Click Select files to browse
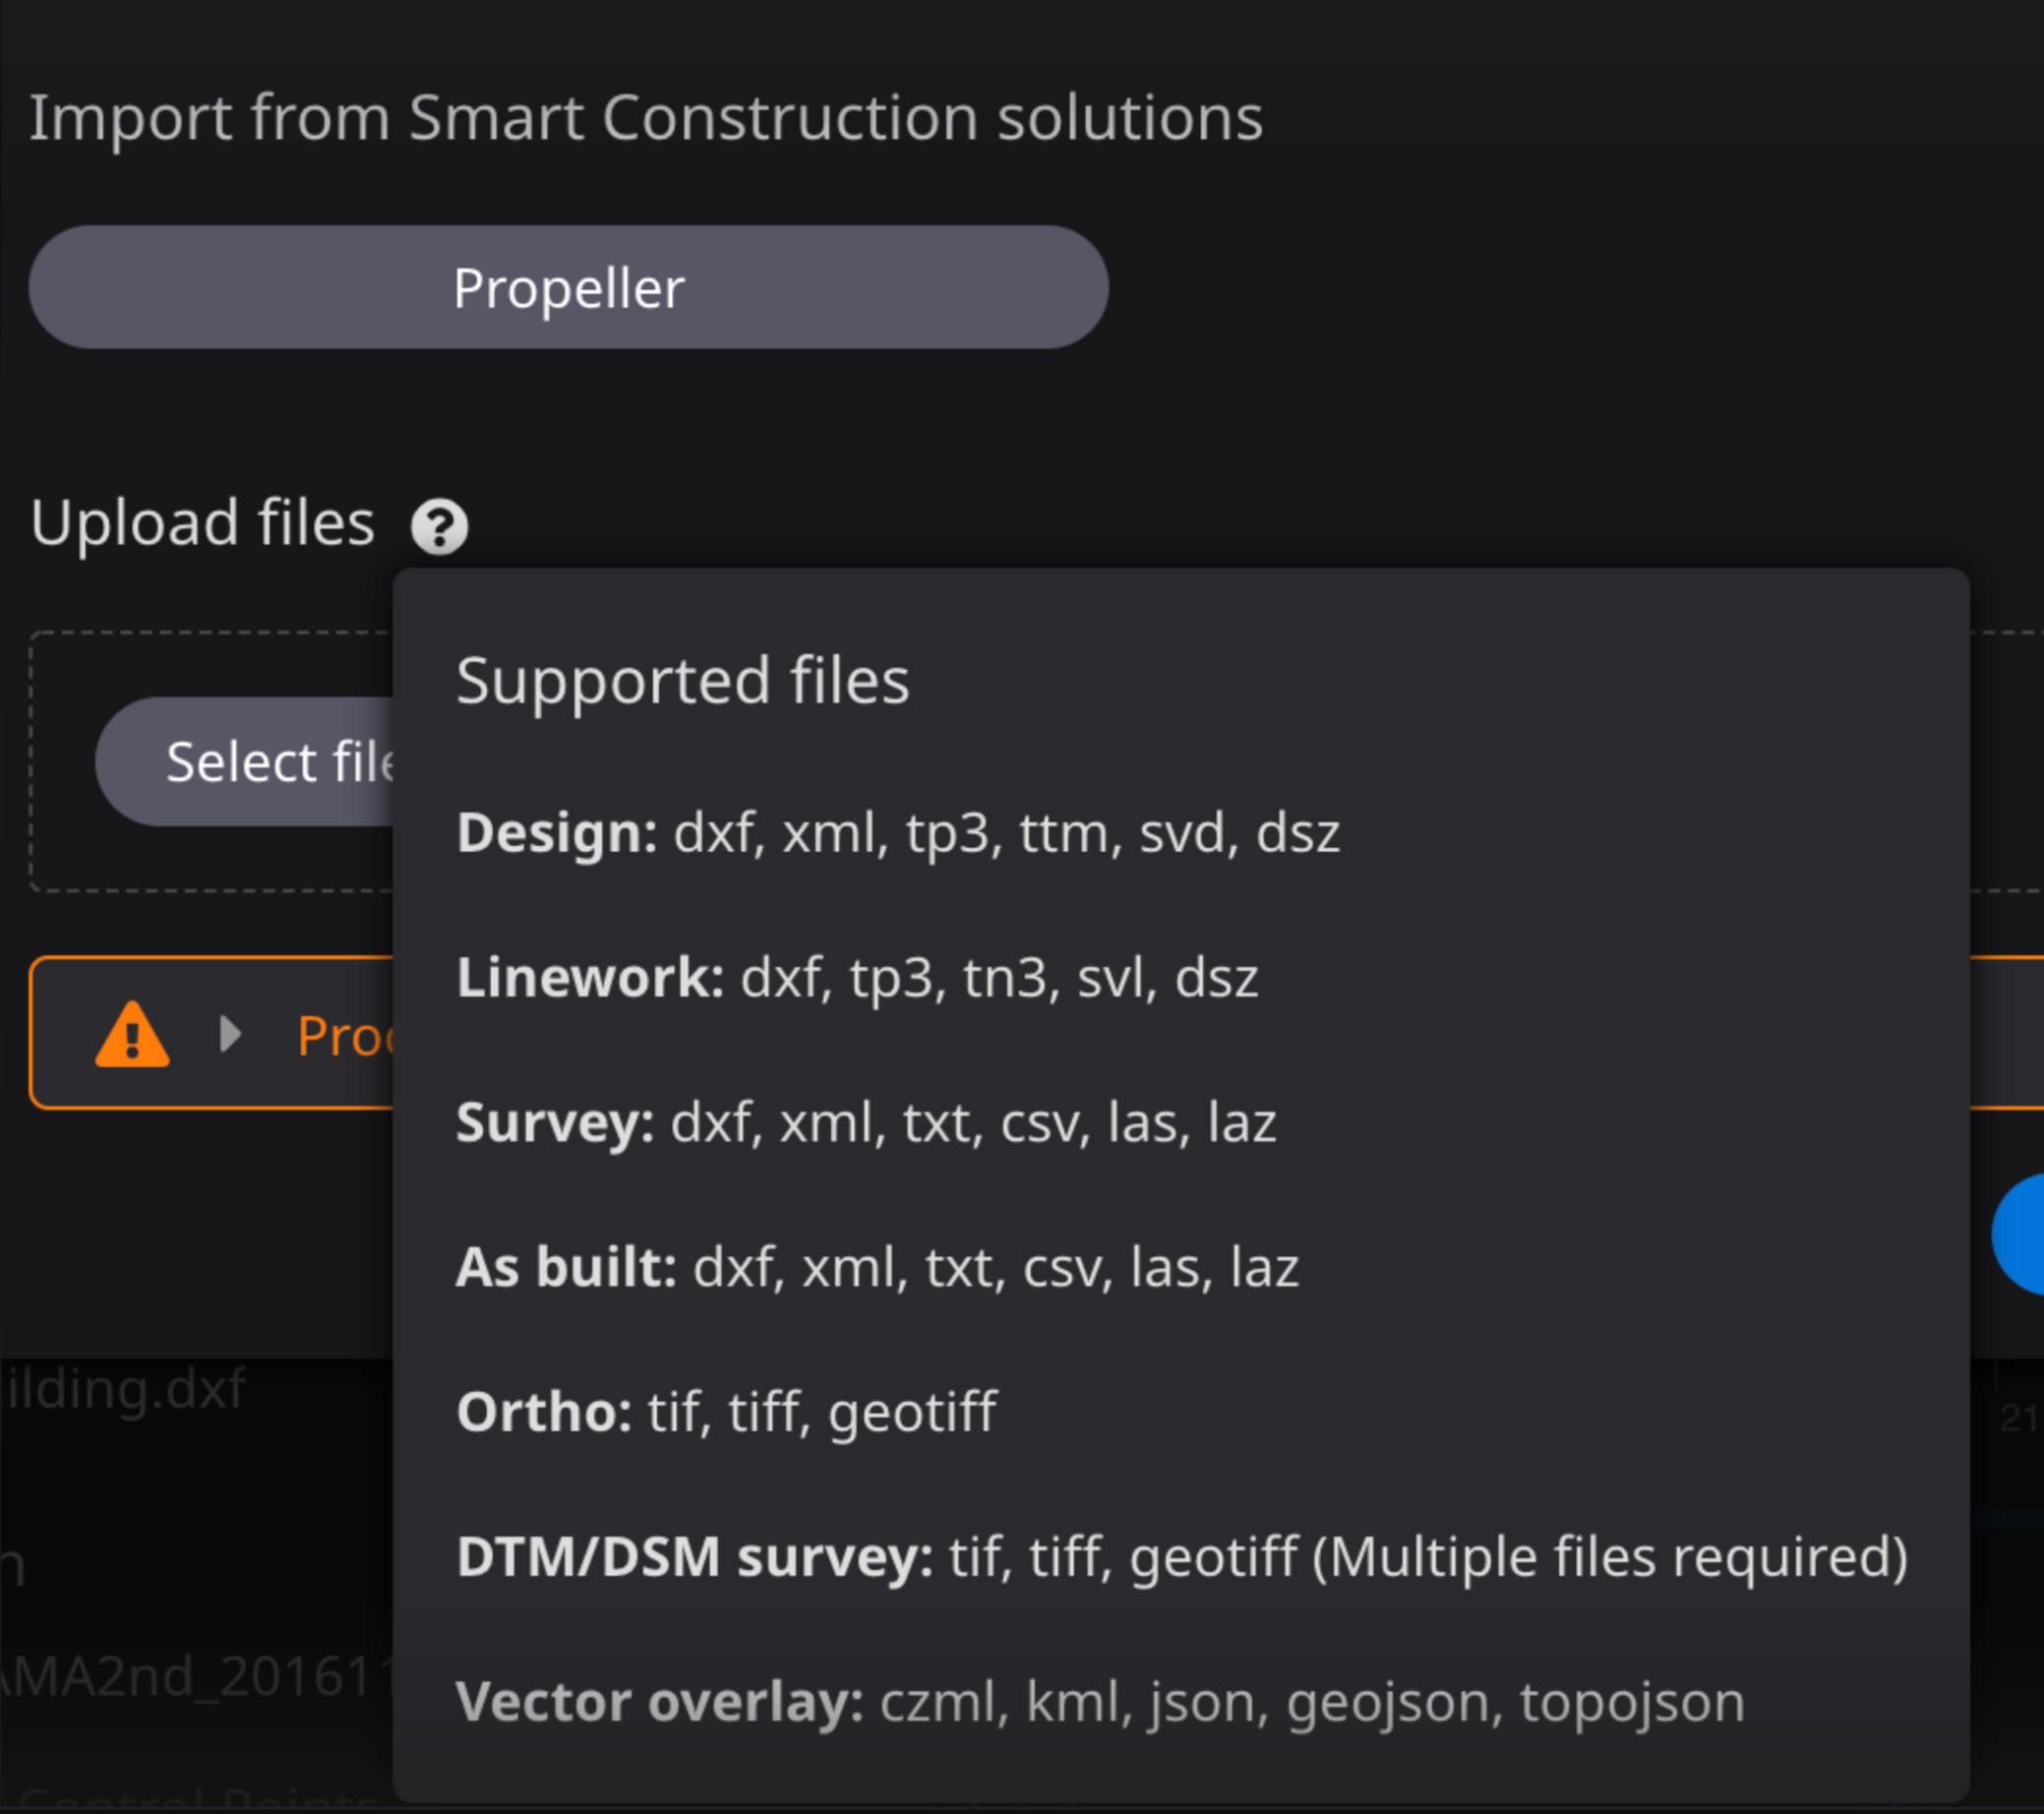The image size is (2044, 1814). tap(280, 762)
